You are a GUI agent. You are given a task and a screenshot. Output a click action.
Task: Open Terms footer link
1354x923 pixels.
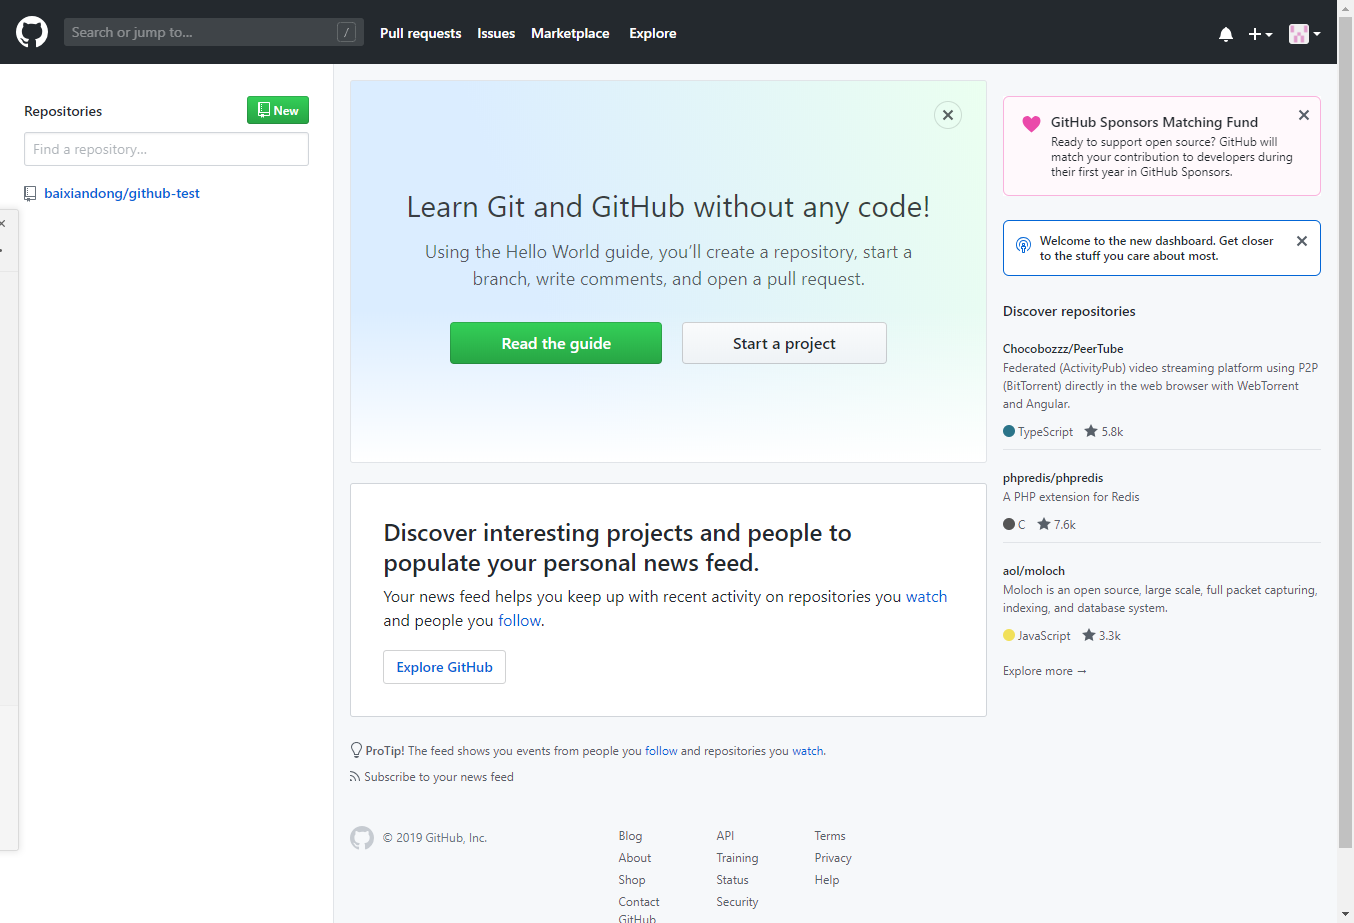tap(830, 836)
